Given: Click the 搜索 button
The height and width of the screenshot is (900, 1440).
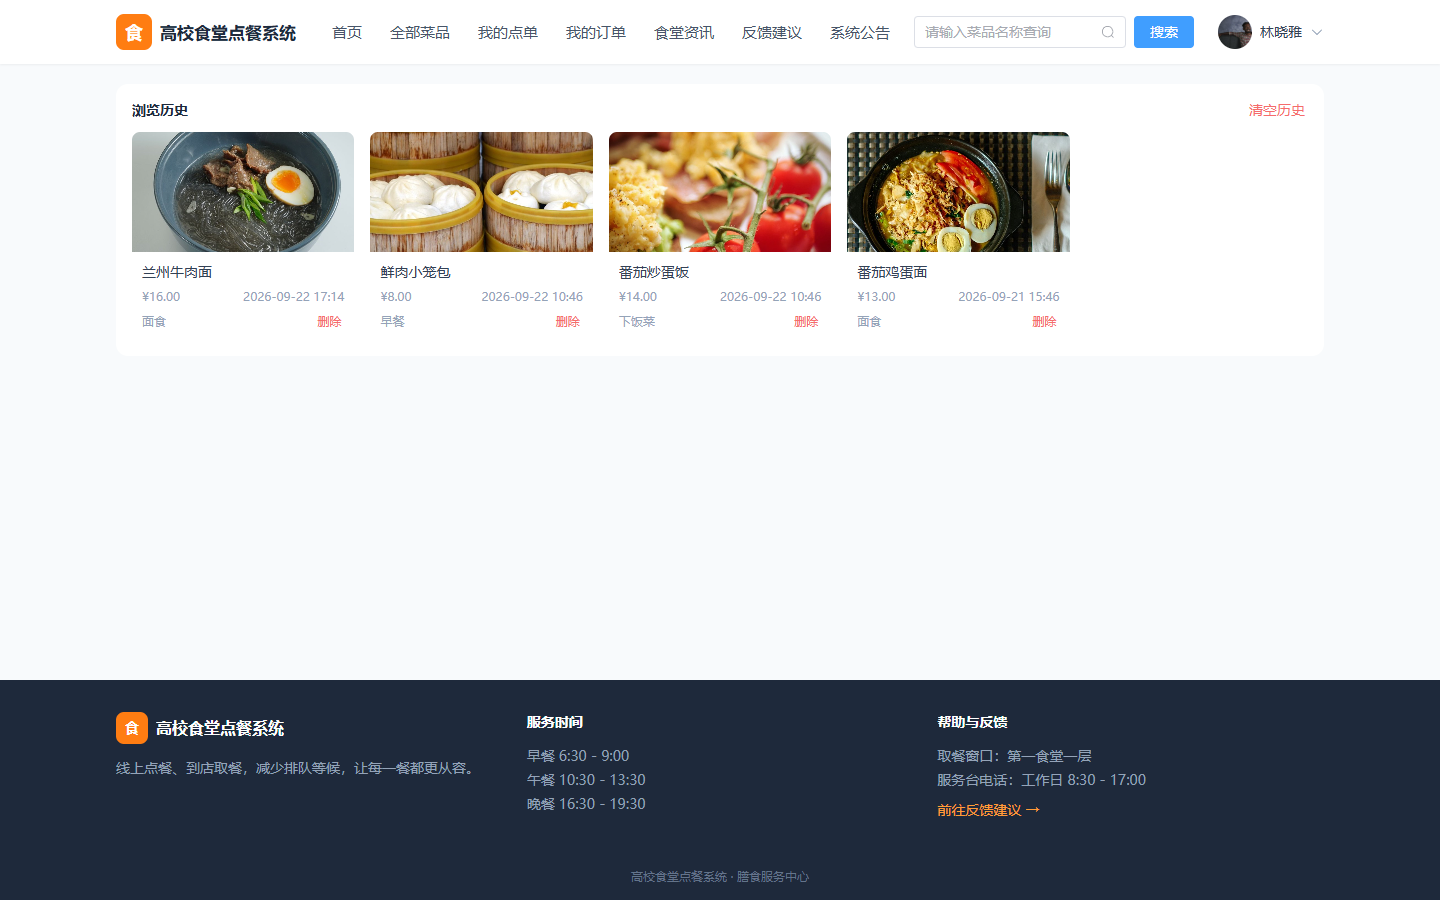Looking at the screenshot, I should tap(1164, 32).
